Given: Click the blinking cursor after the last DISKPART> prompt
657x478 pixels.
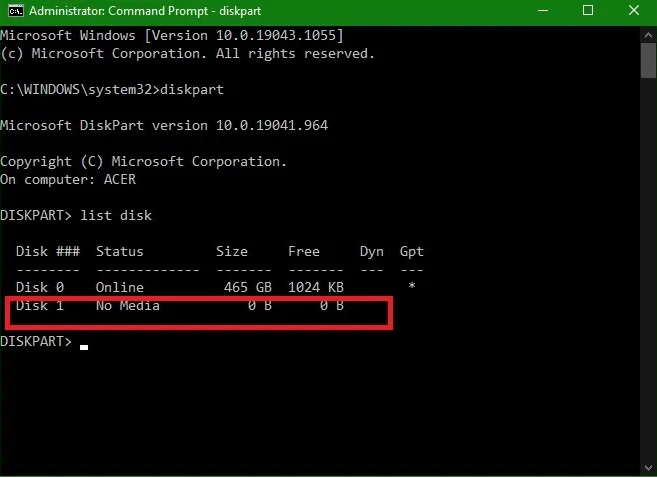Looking at the screenshot, I should 86,347.
